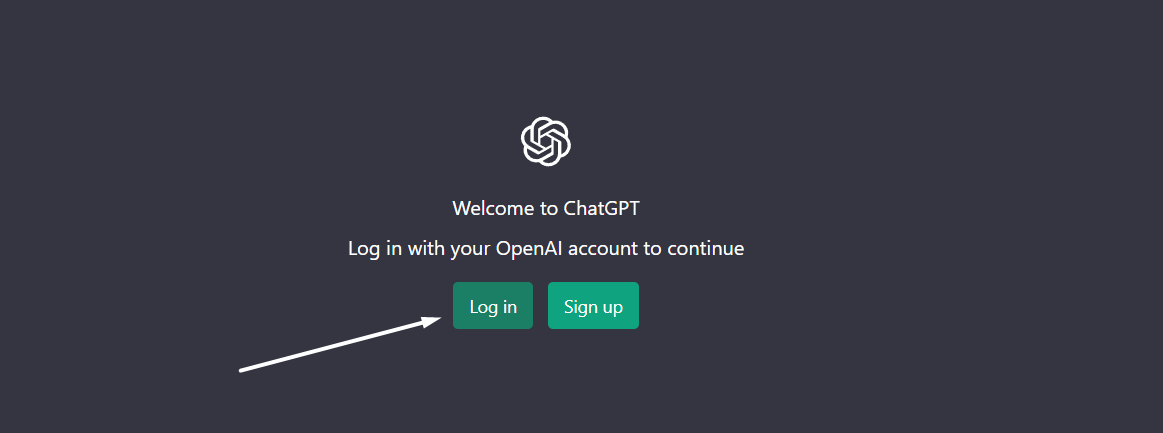Choose the brighter green Sign up button

tap(593, 305)
